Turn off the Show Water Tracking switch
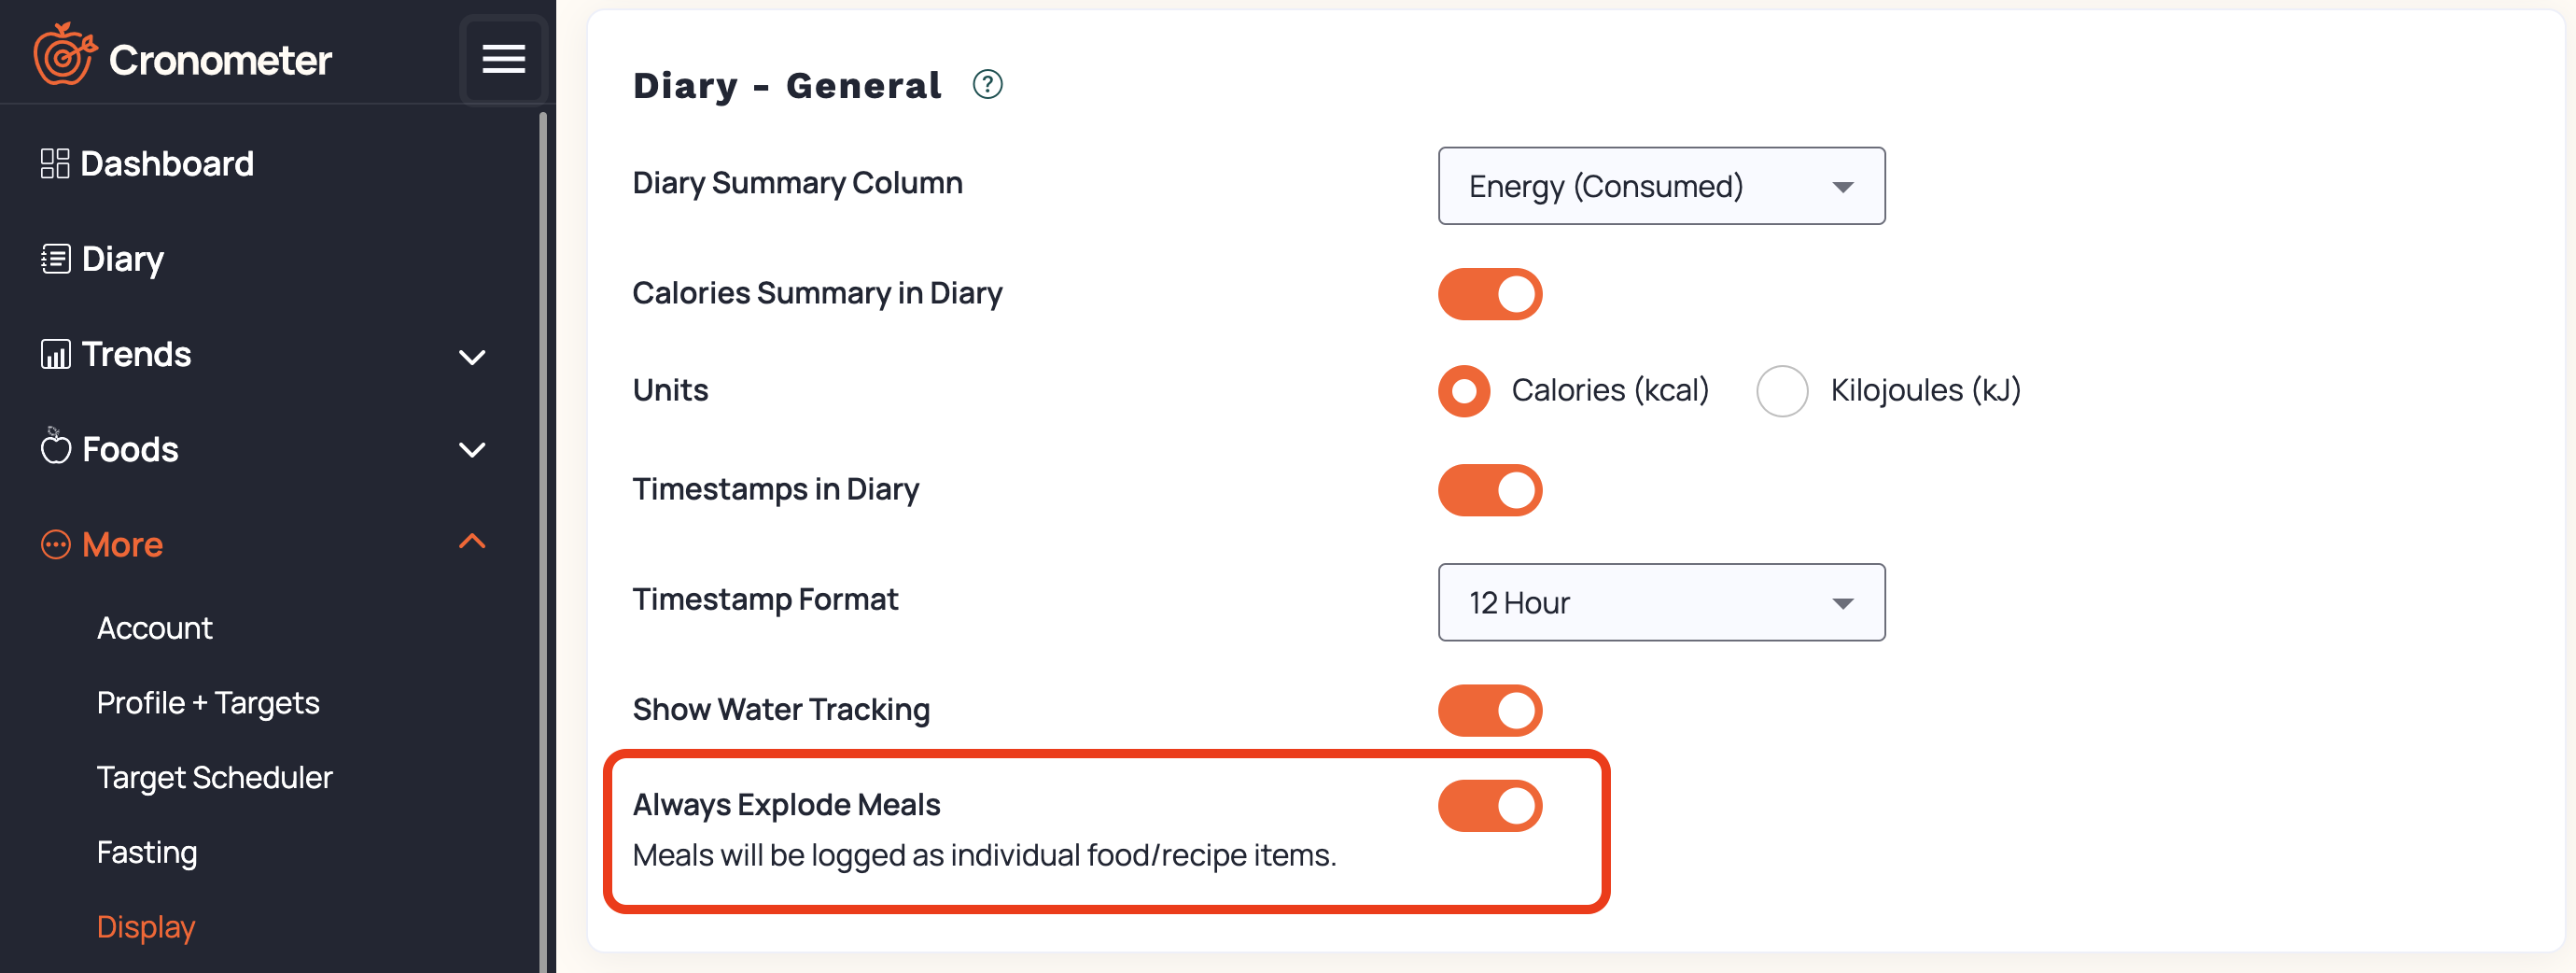The image size is (2576, 973). tap(1490, 711)
